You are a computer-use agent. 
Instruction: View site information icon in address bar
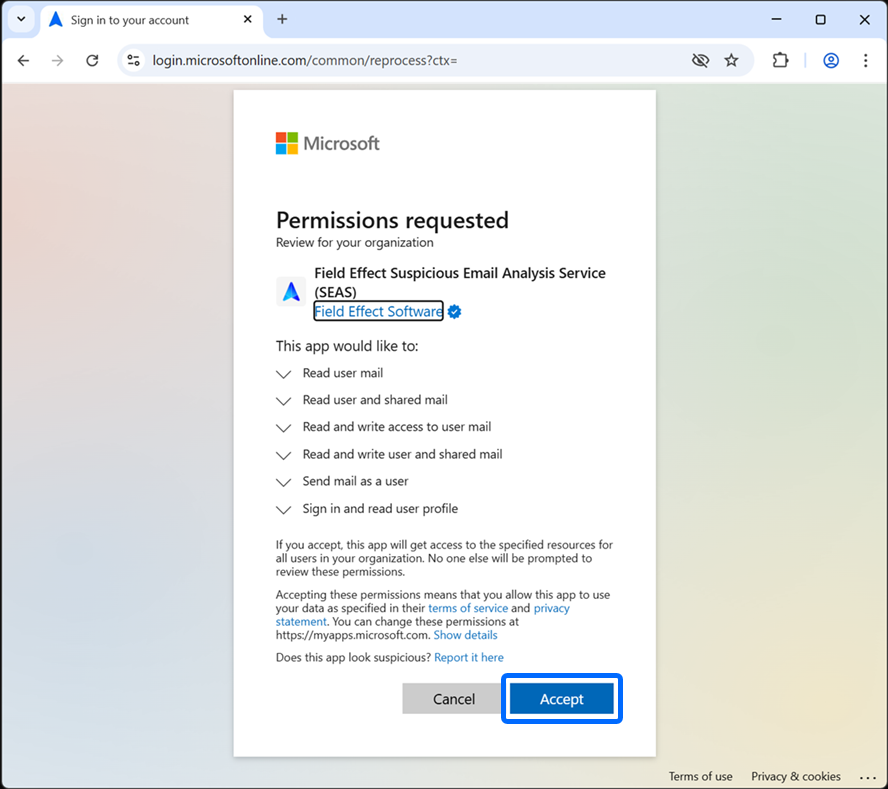[134, 60]
